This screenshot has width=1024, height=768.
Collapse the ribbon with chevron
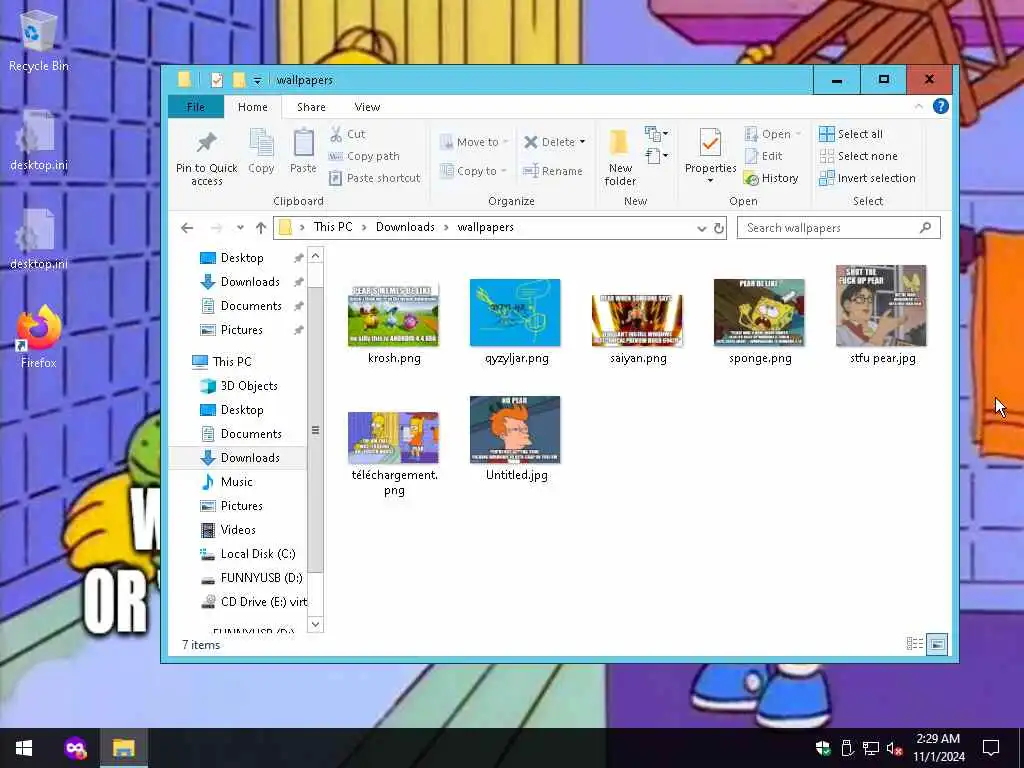point(919,106)
